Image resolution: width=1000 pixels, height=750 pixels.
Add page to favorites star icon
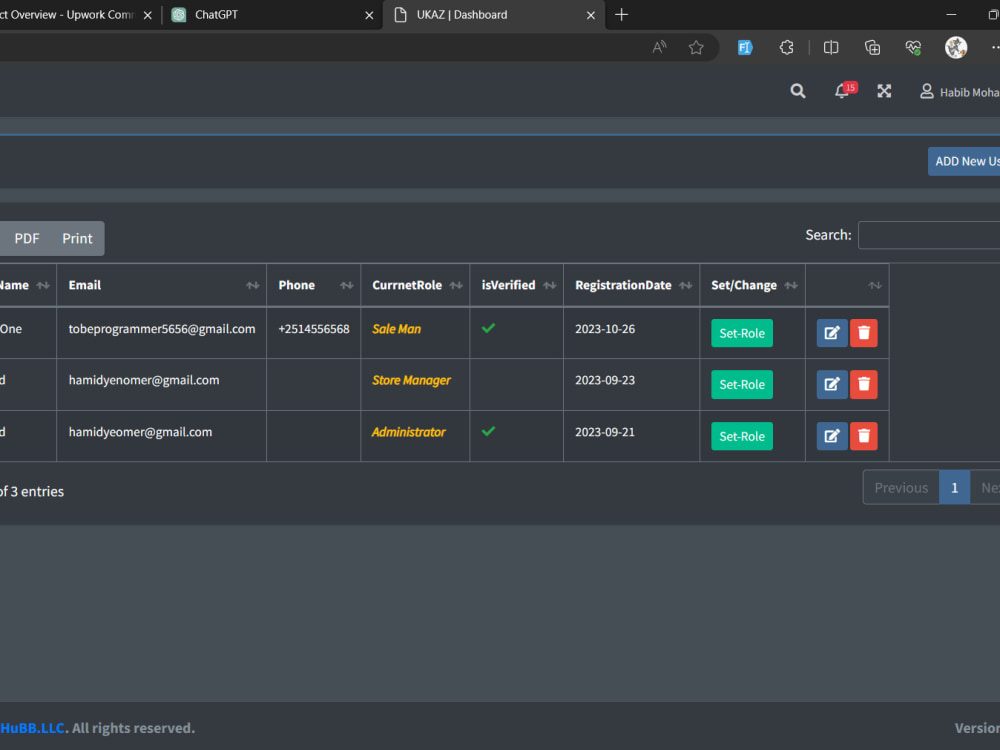(x=696, y=47)
